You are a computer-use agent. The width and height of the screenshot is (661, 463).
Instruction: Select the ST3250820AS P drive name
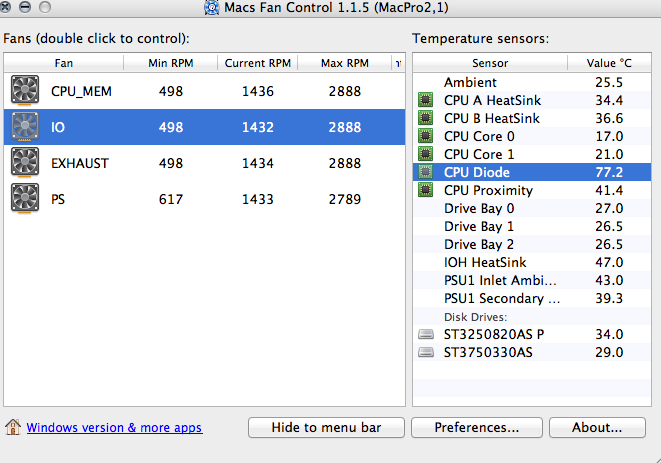click(x=494, y=334)
